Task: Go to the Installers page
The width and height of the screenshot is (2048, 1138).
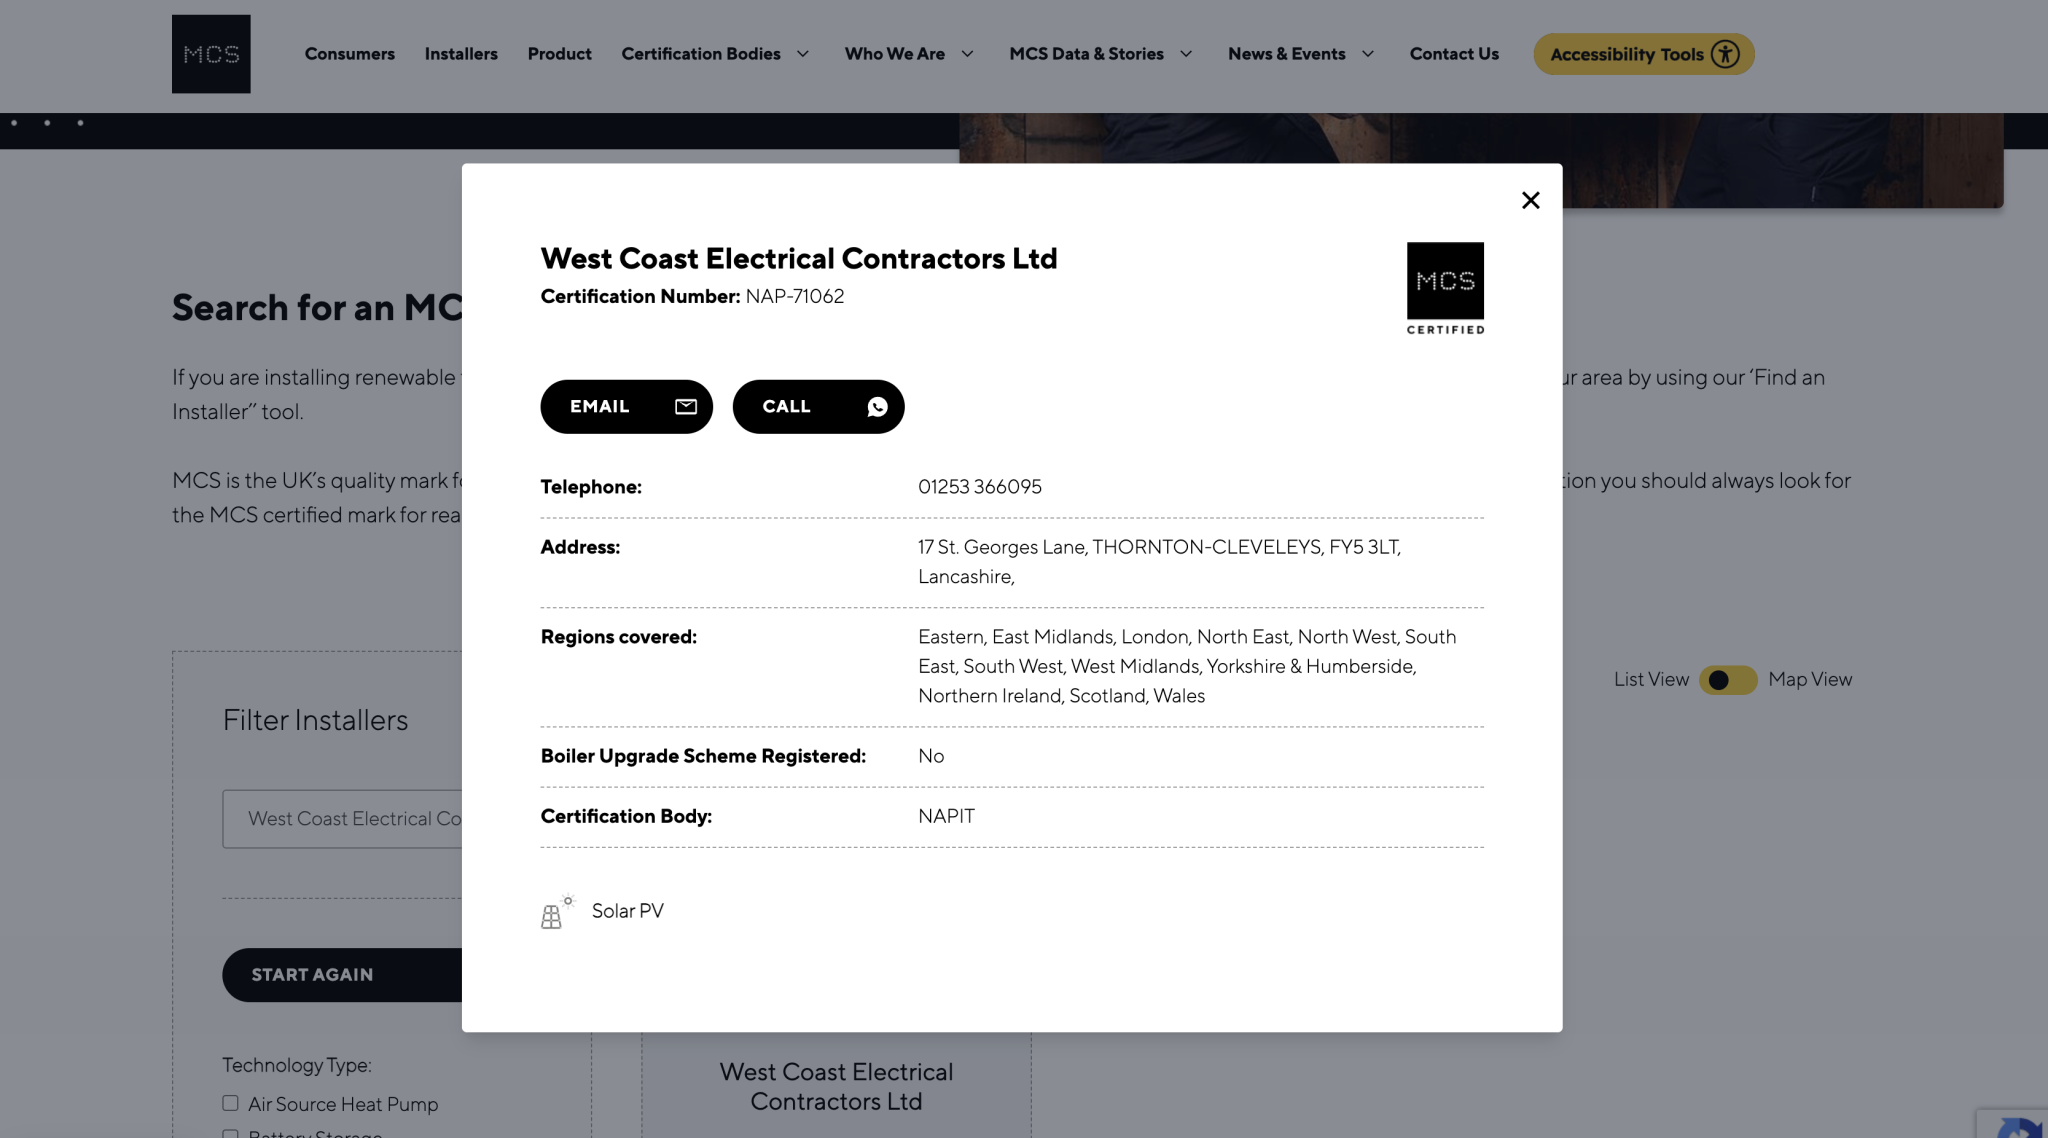Action: click(461, 54)
